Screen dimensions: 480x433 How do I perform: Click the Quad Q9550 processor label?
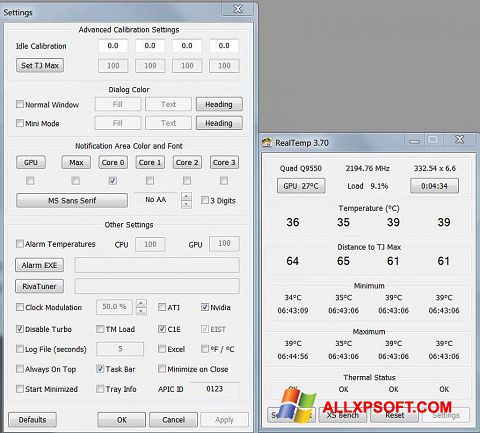click(301, 168)
